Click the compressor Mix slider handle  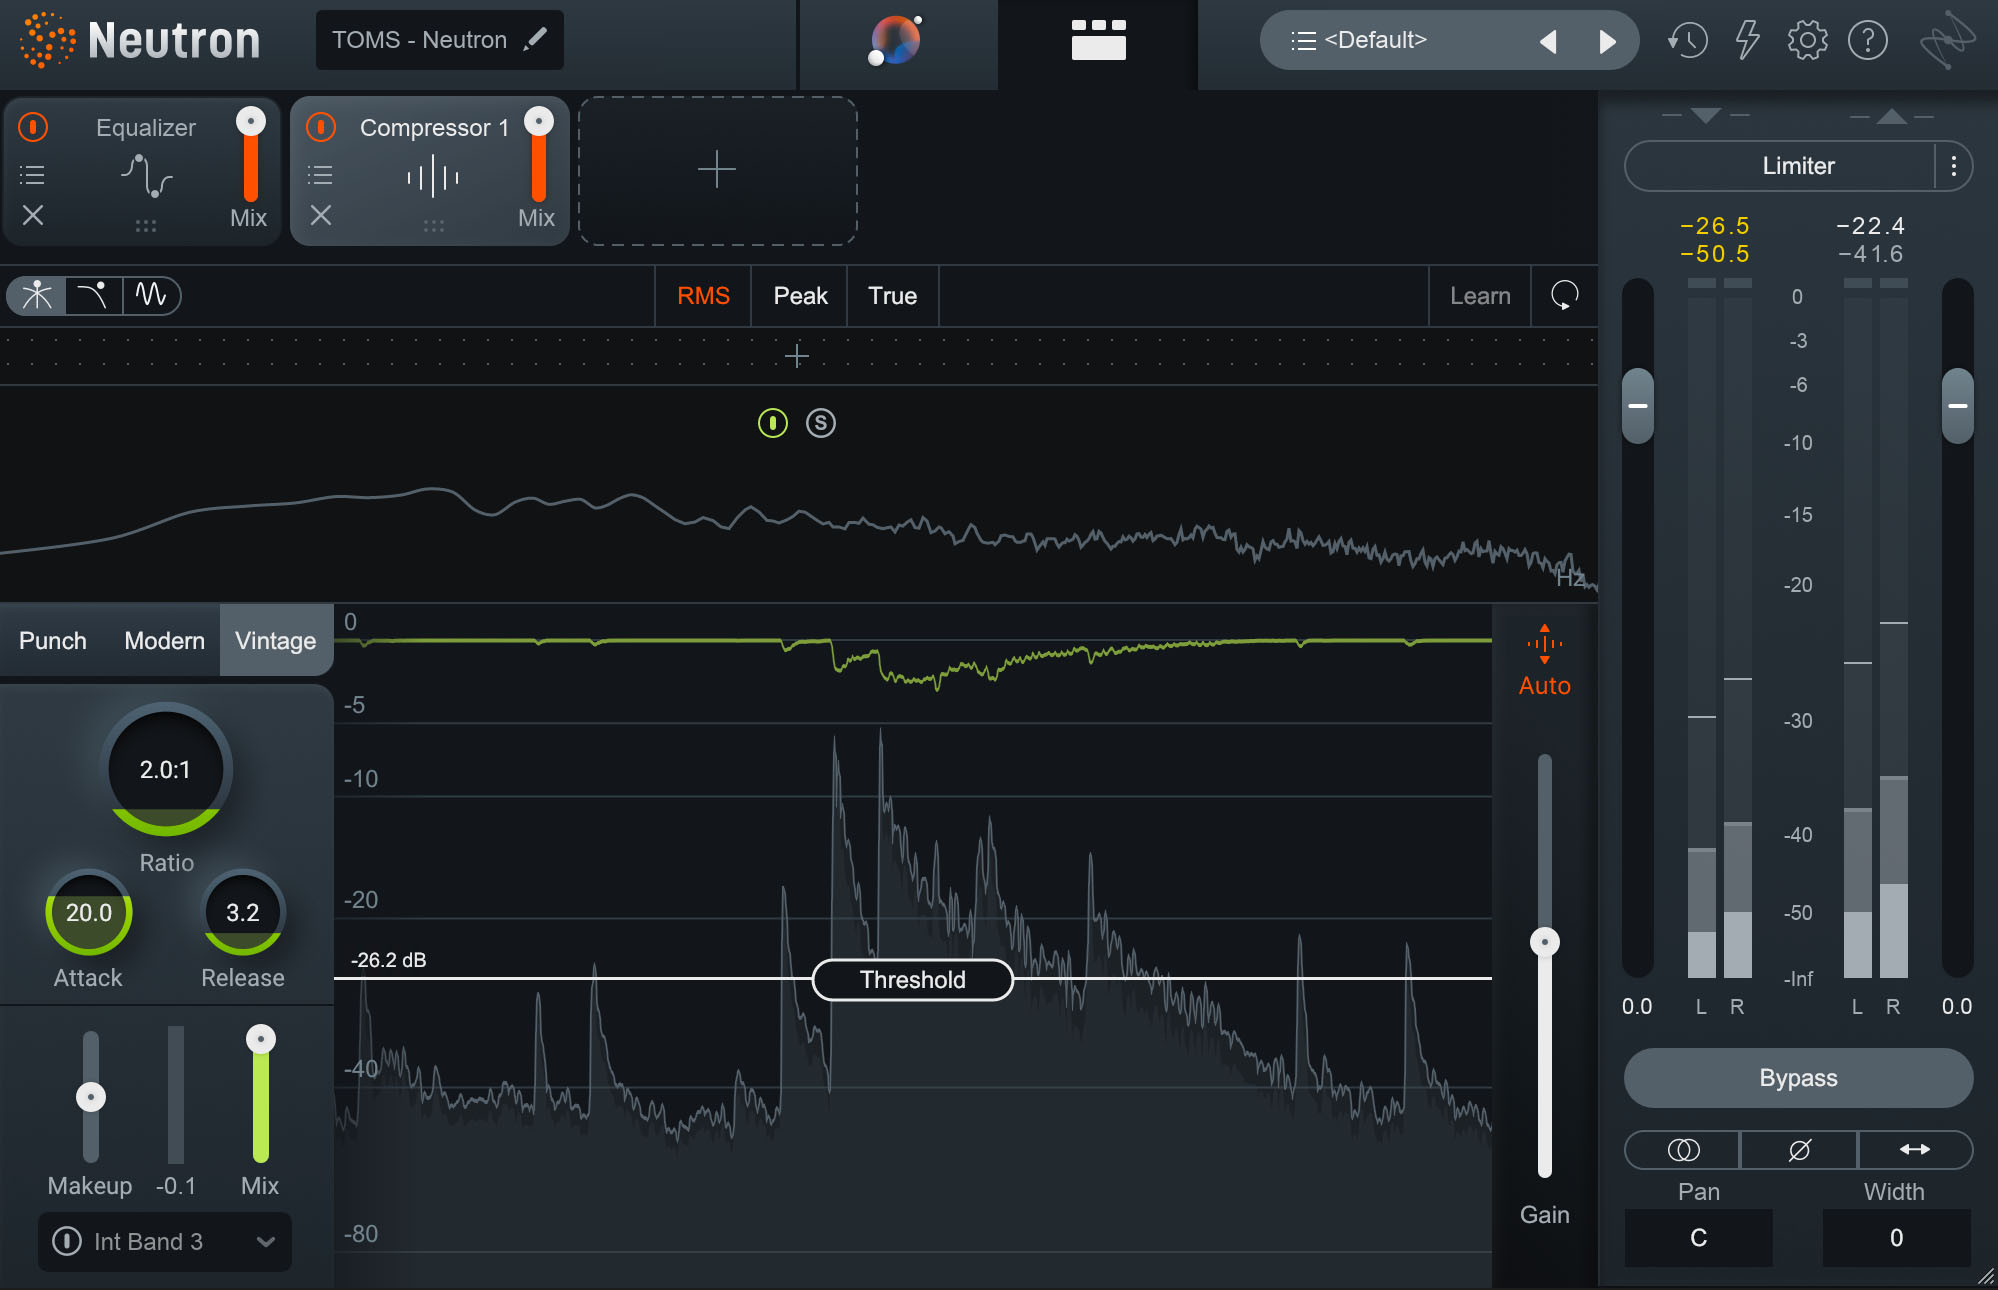[261, 1039]
